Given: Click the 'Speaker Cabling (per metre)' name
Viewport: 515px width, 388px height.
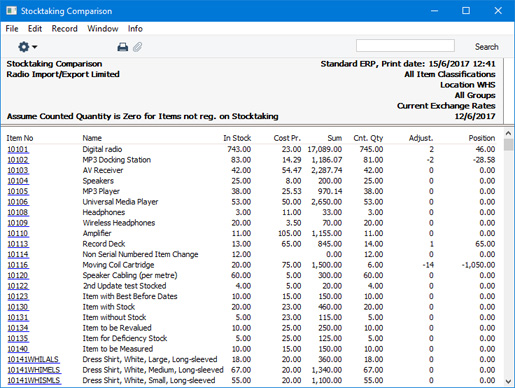Looking at the screenshot, I should tap(130, 275).
